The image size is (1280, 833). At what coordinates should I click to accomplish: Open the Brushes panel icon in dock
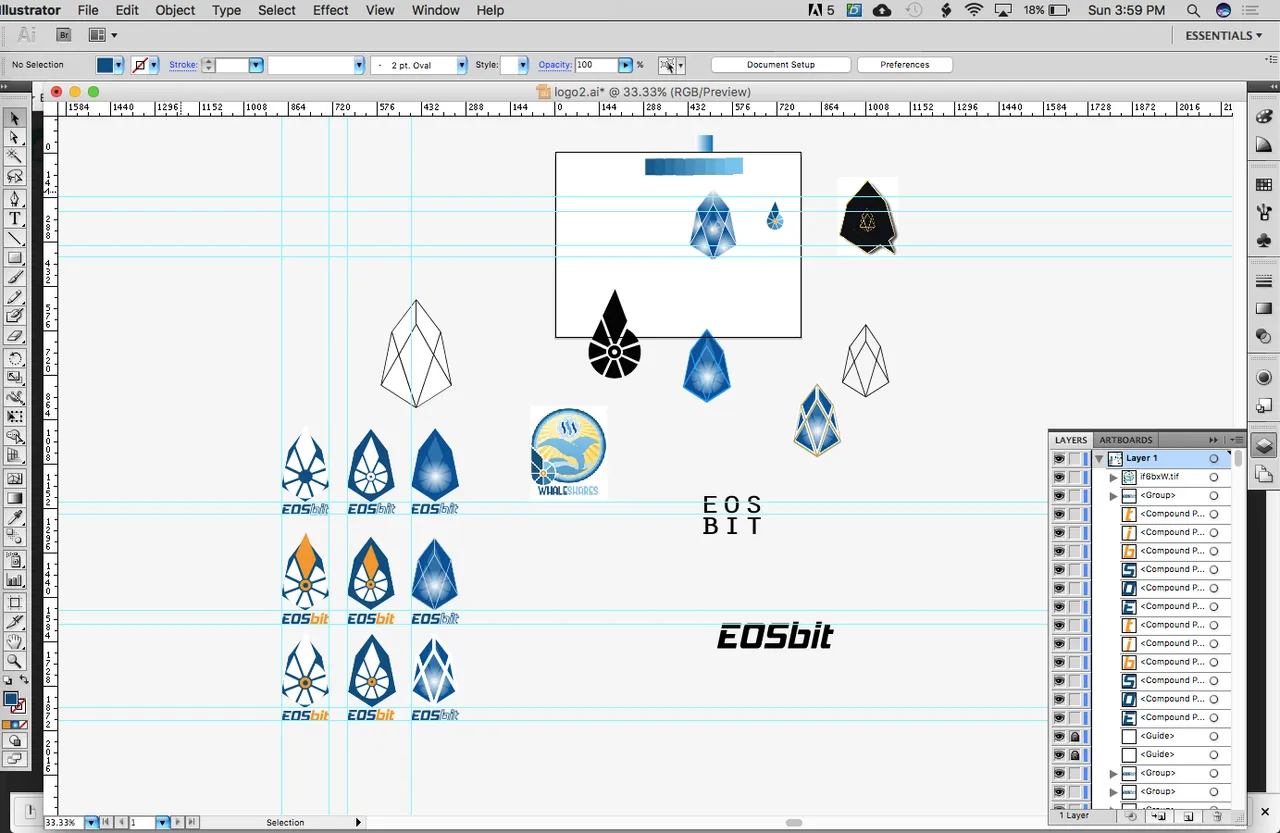(x=1264, y=212)
